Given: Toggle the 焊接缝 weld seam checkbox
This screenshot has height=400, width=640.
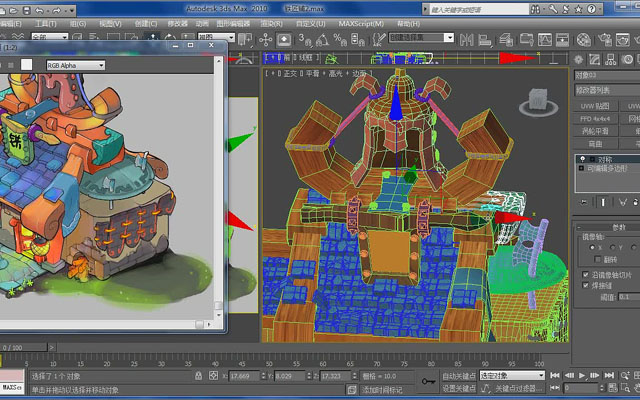Looking at the screenshot, I should point(585,285).
